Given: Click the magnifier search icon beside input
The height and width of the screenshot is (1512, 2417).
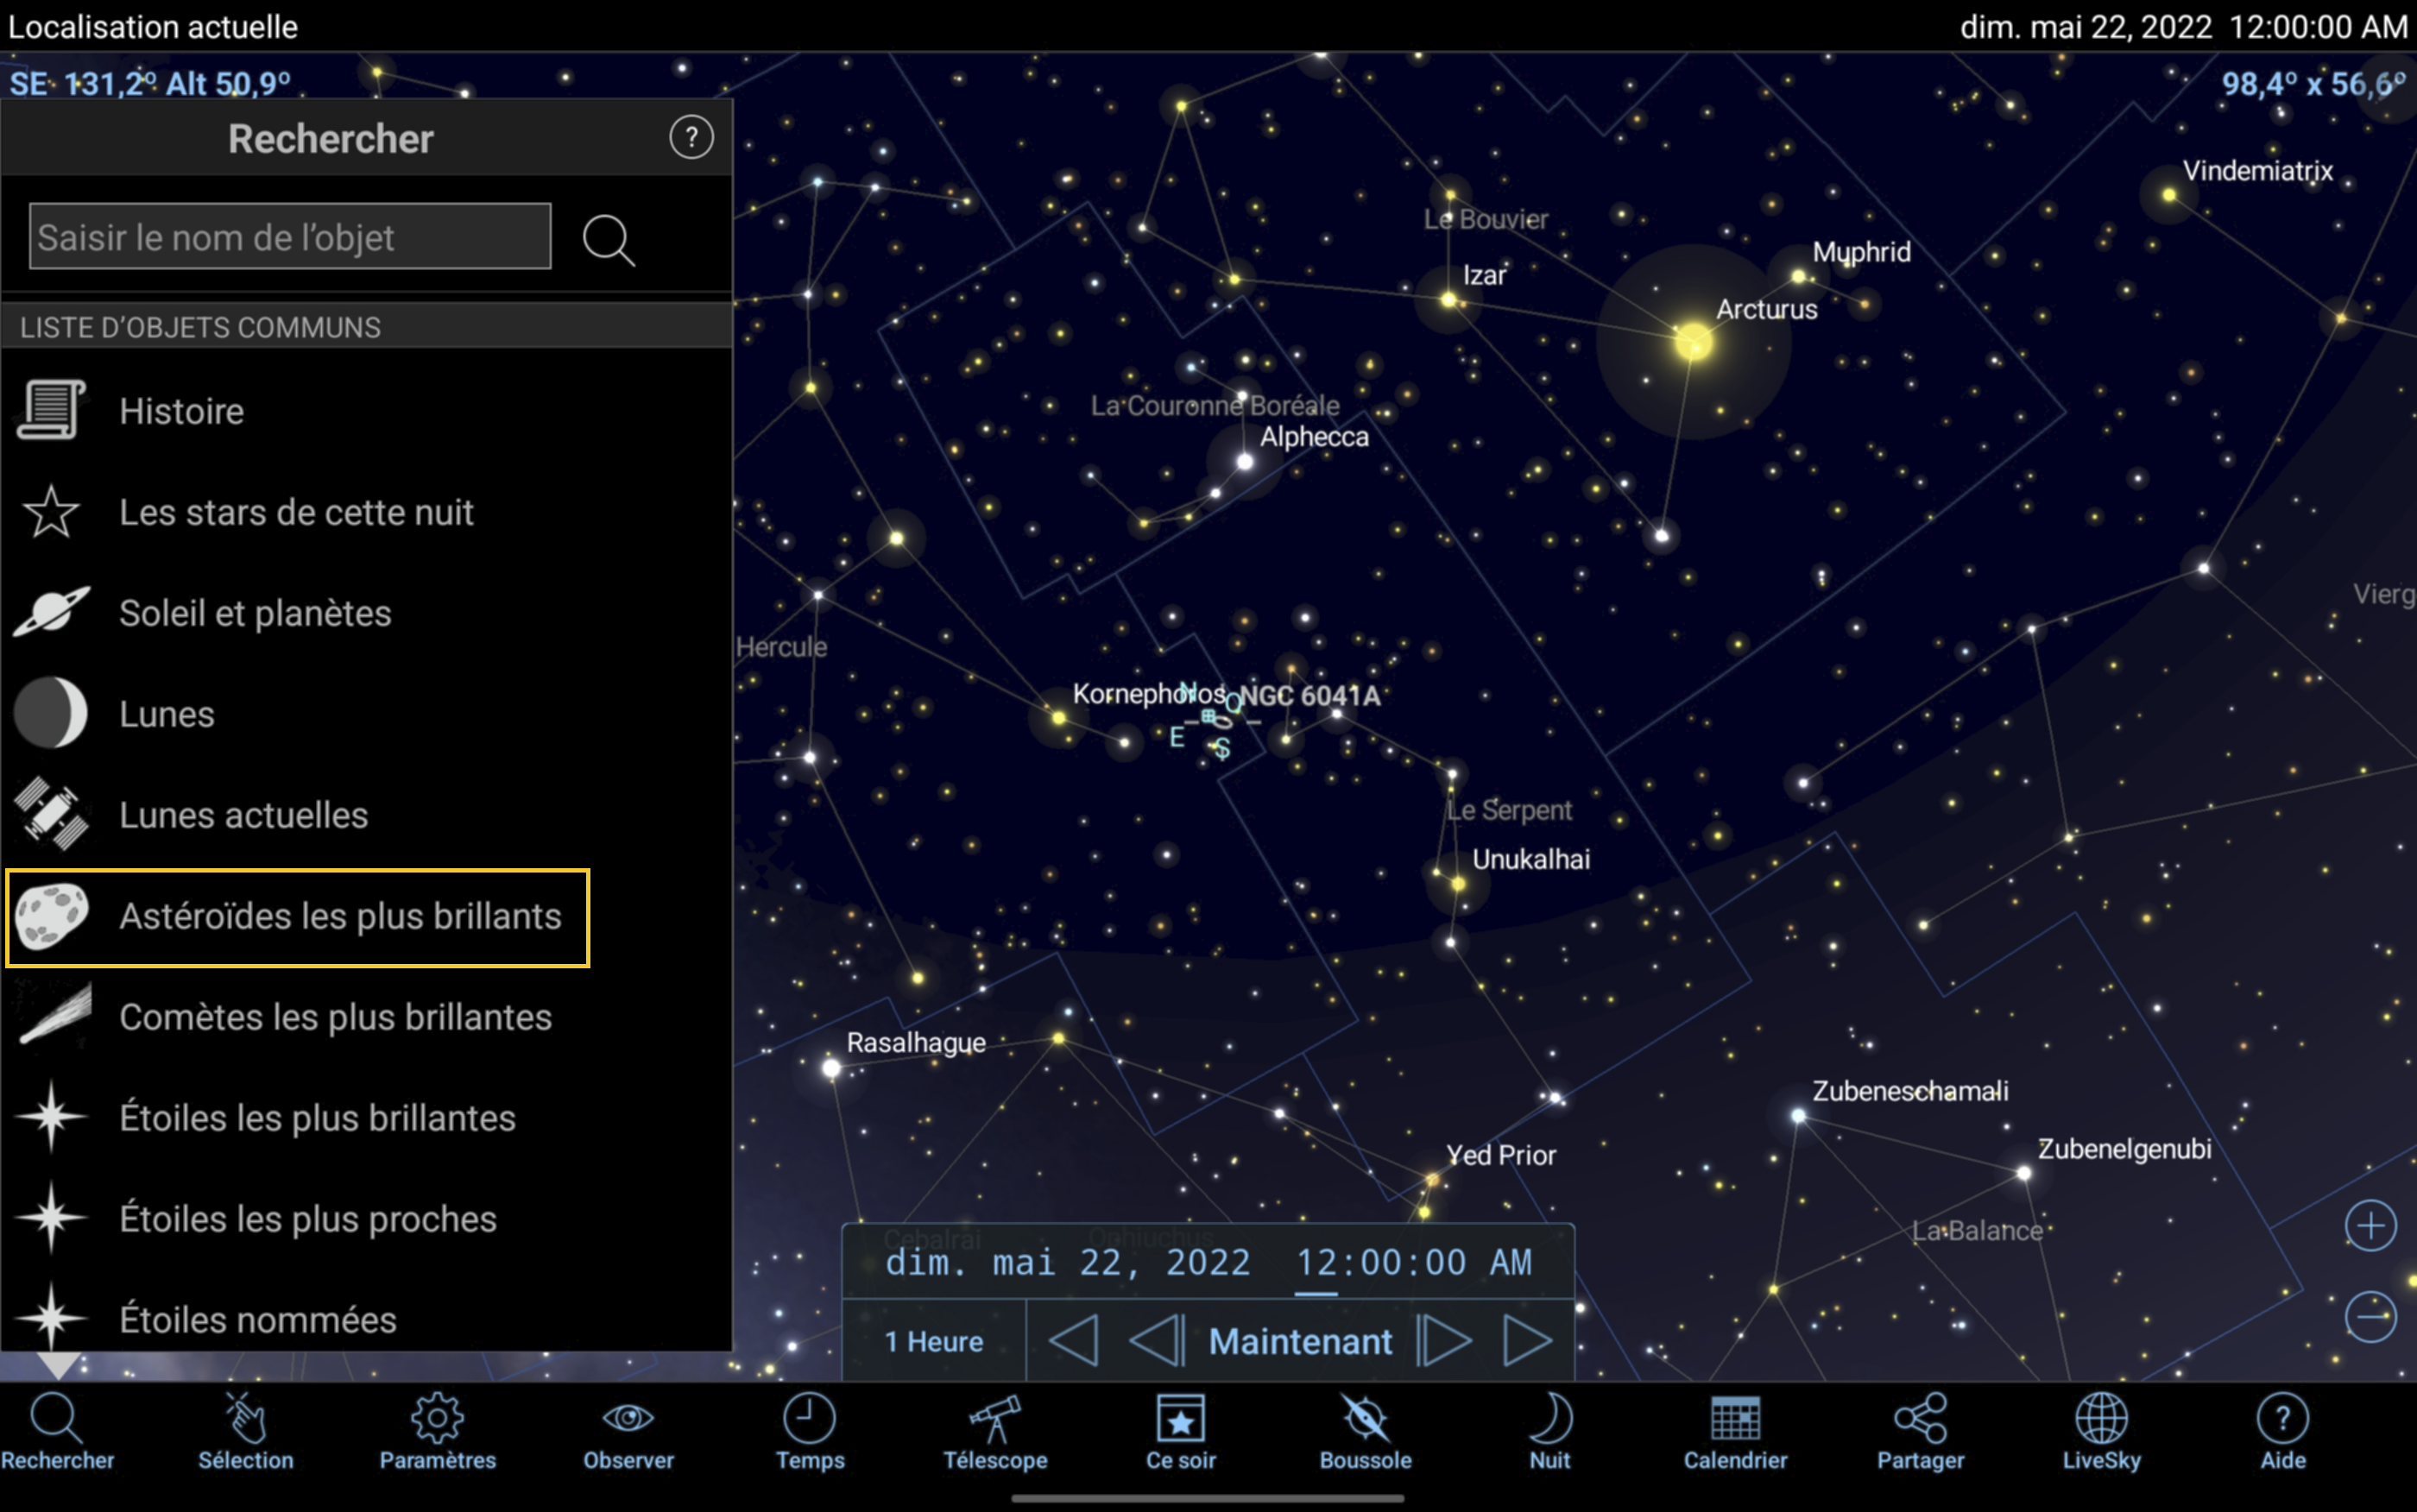Looking at the screenshot, I should pyautogui.click(x=608, y=240).
